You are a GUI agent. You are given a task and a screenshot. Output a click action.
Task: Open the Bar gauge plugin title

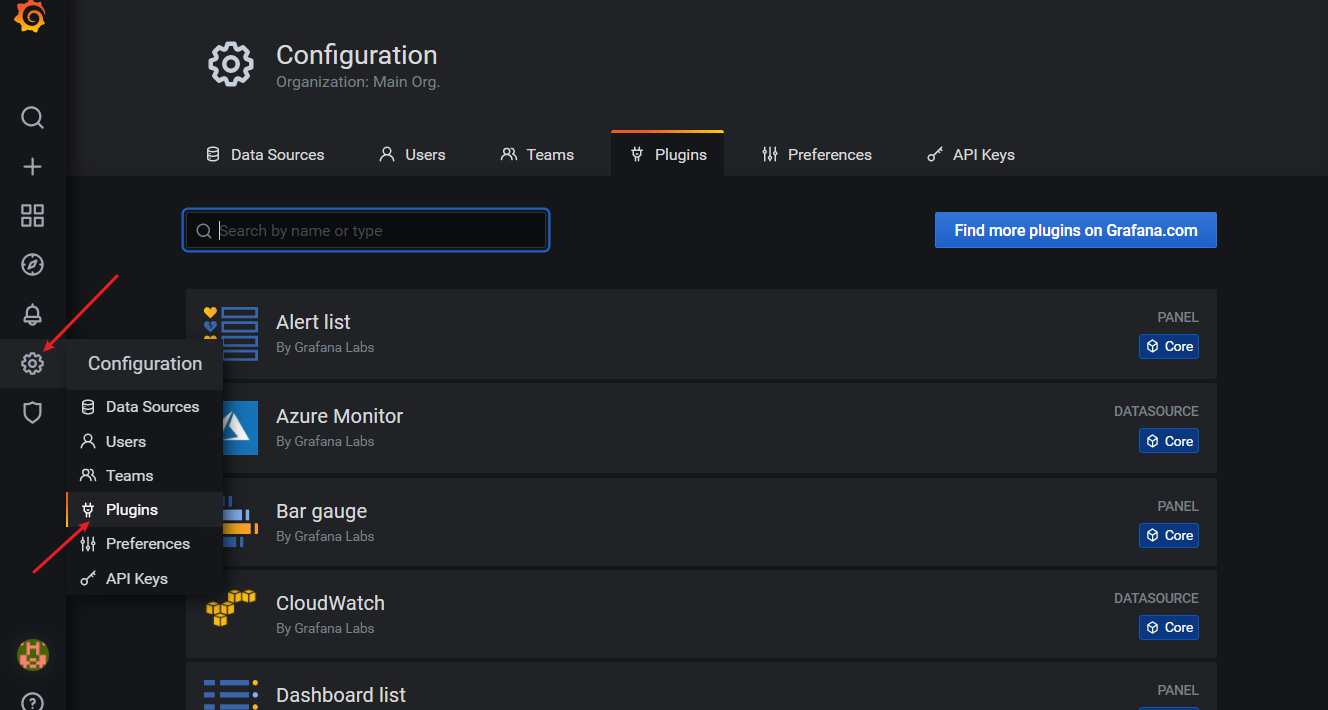tap(322, 511)
